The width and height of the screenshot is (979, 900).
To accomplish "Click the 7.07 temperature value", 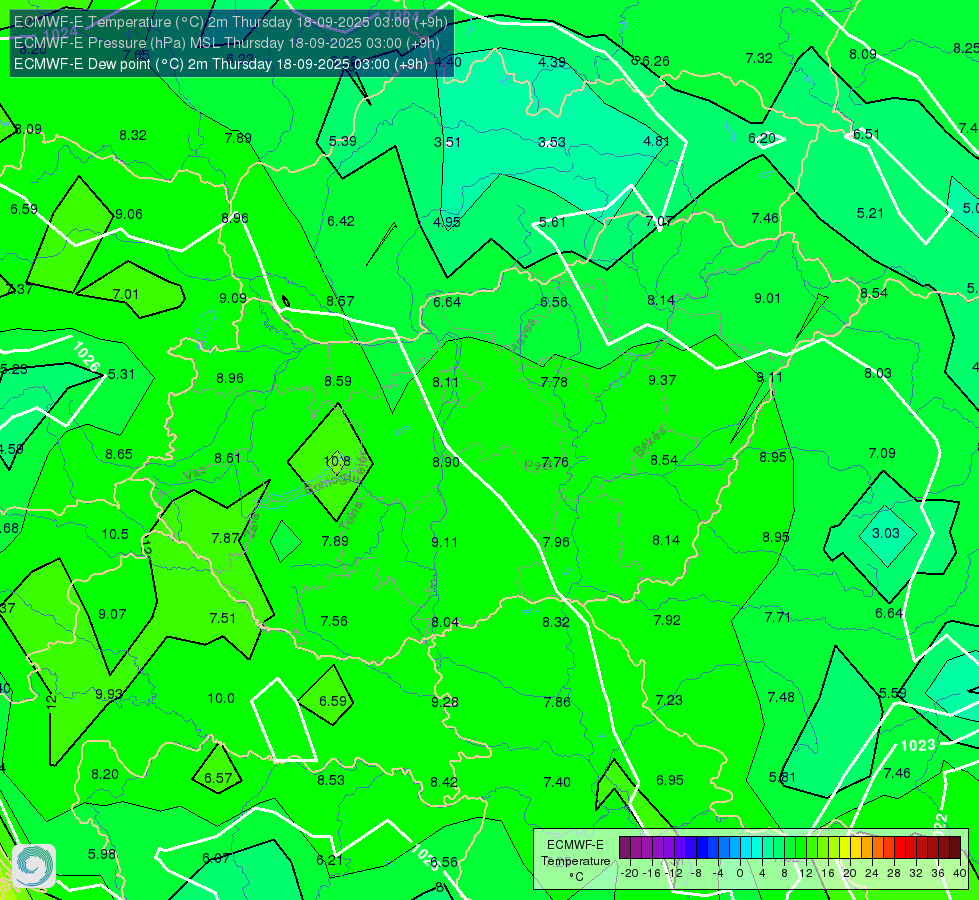I will click(x=659, y=221).
